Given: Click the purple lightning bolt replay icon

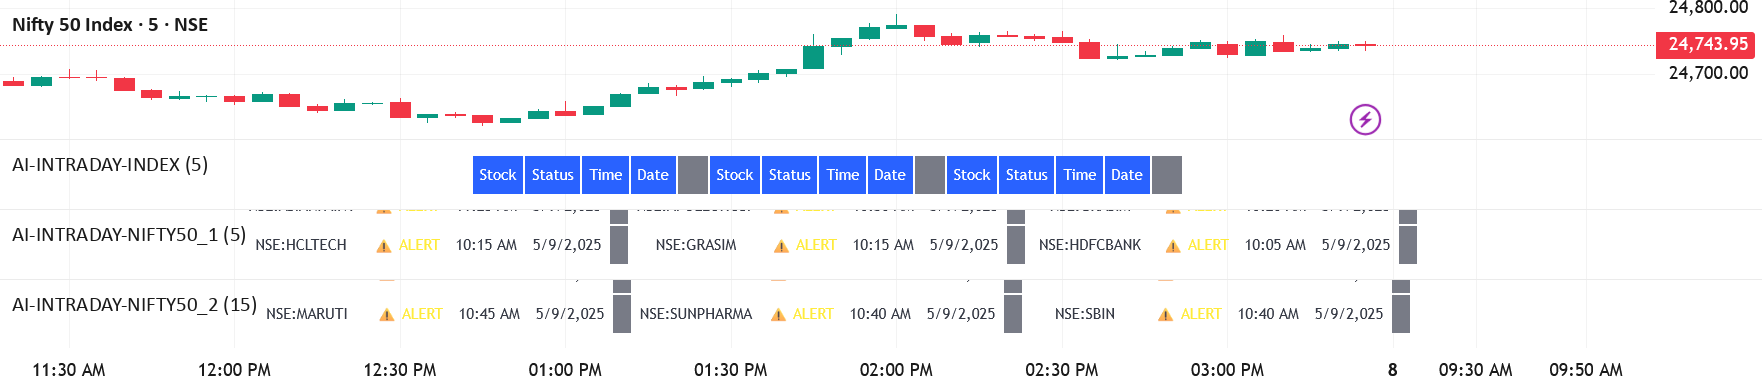Looking at the screenshot, I should (x=1365, y=120).
